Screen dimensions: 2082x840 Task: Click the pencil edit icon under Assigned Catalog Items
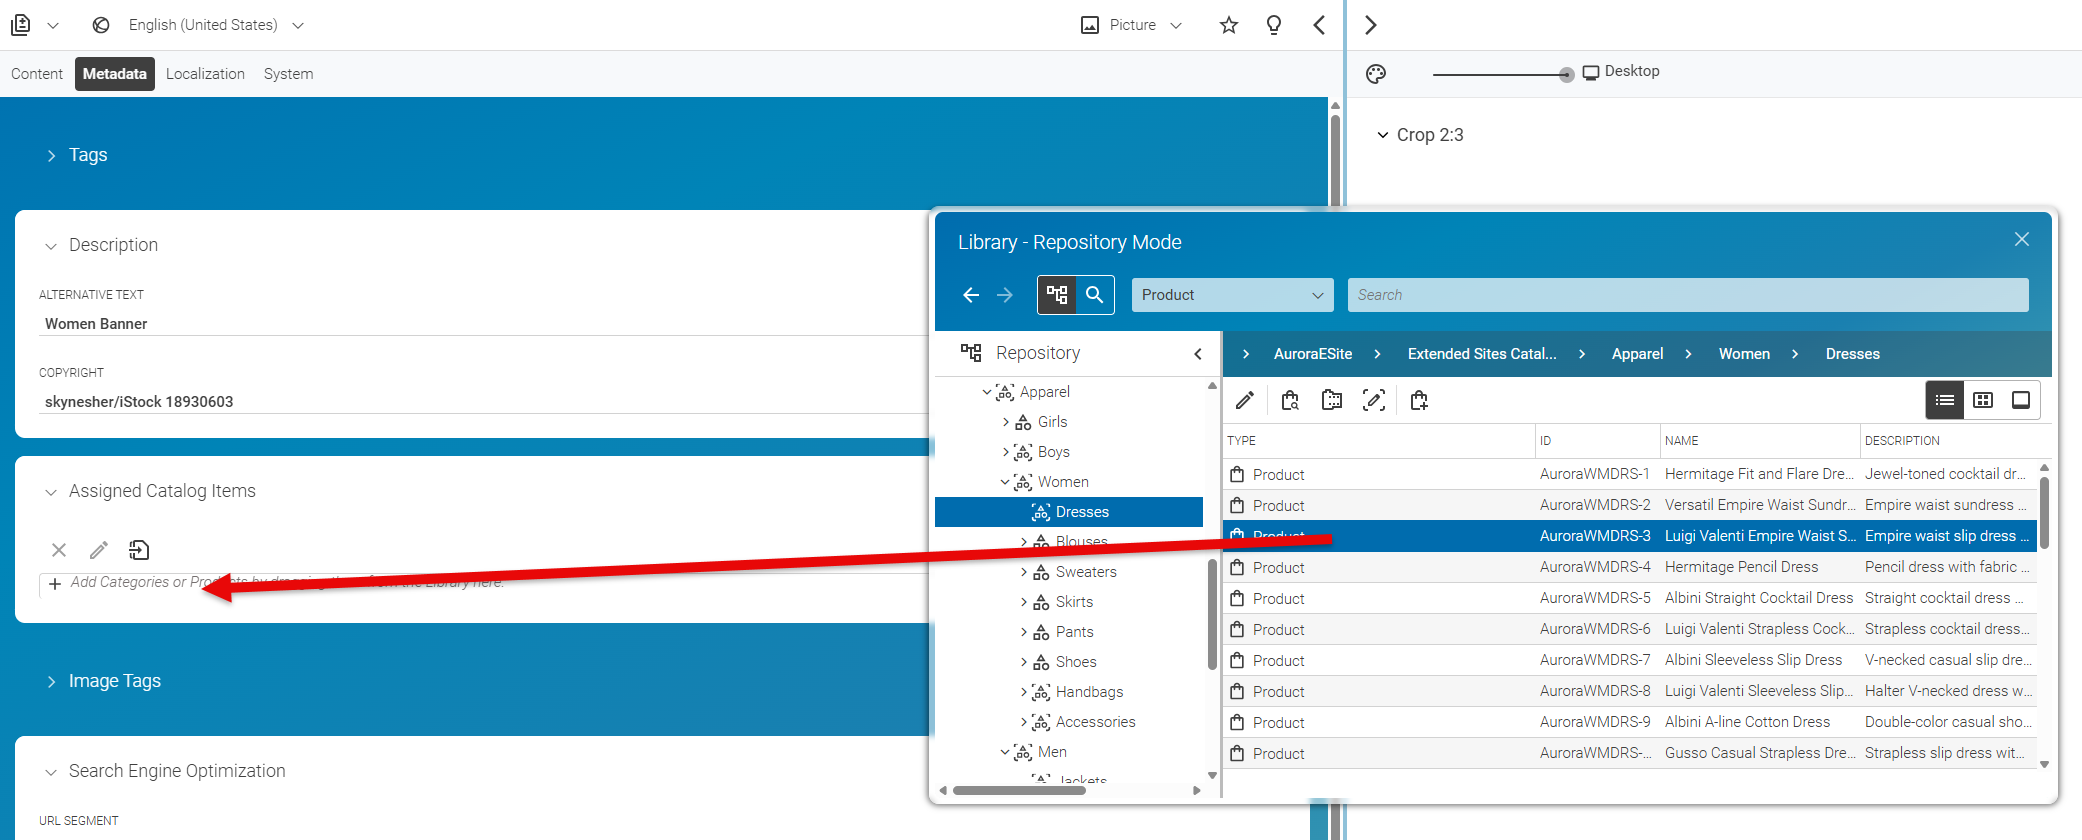[x=99, y=550]
